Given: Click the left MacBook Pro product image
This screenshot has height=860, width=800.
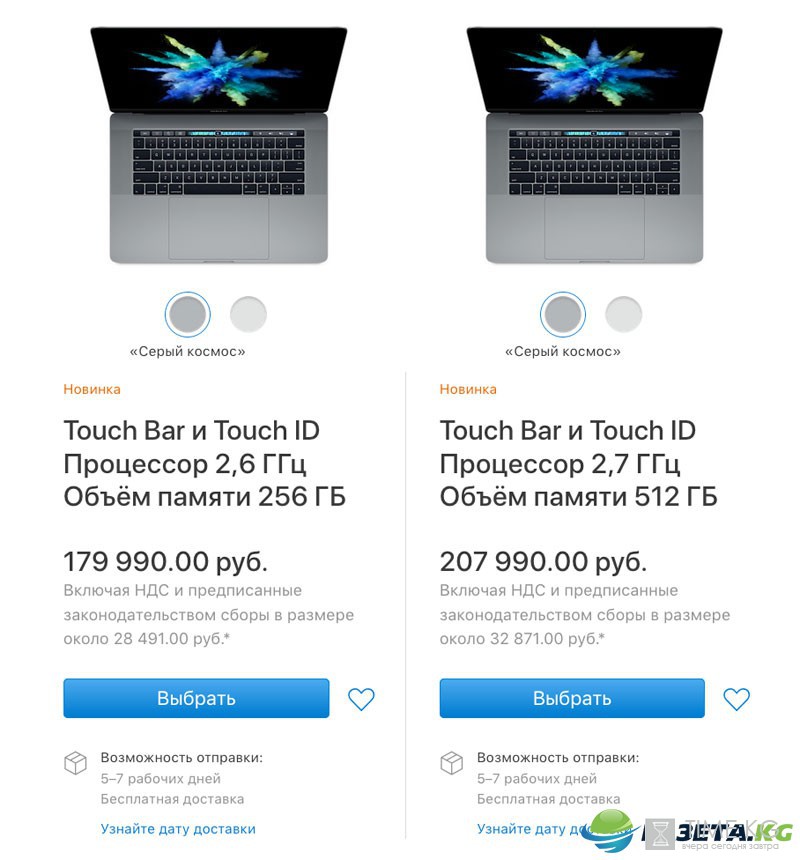Looking at the screenshot, I should pos(219,145).
